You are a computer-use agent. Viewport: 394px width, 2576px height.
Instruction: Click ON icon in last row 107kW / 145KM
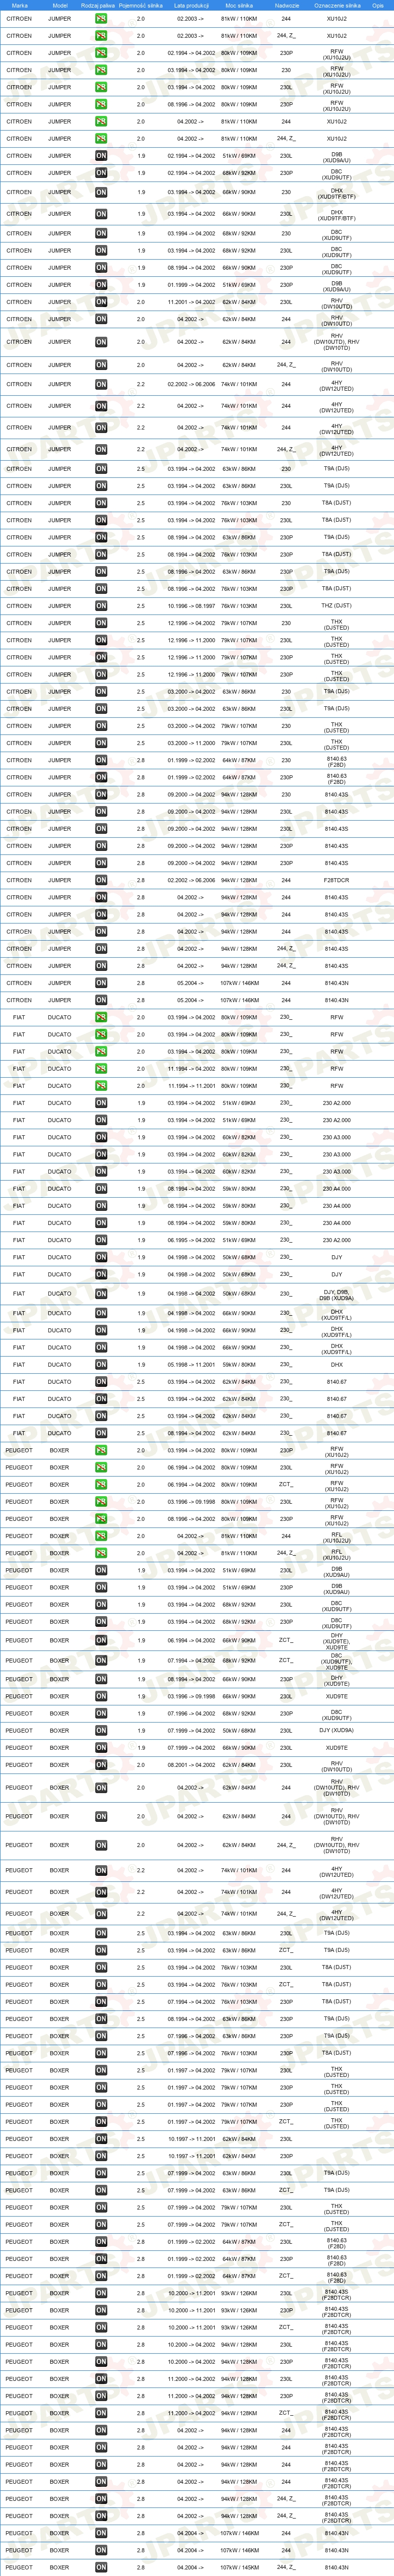(x=101, y=2567)
